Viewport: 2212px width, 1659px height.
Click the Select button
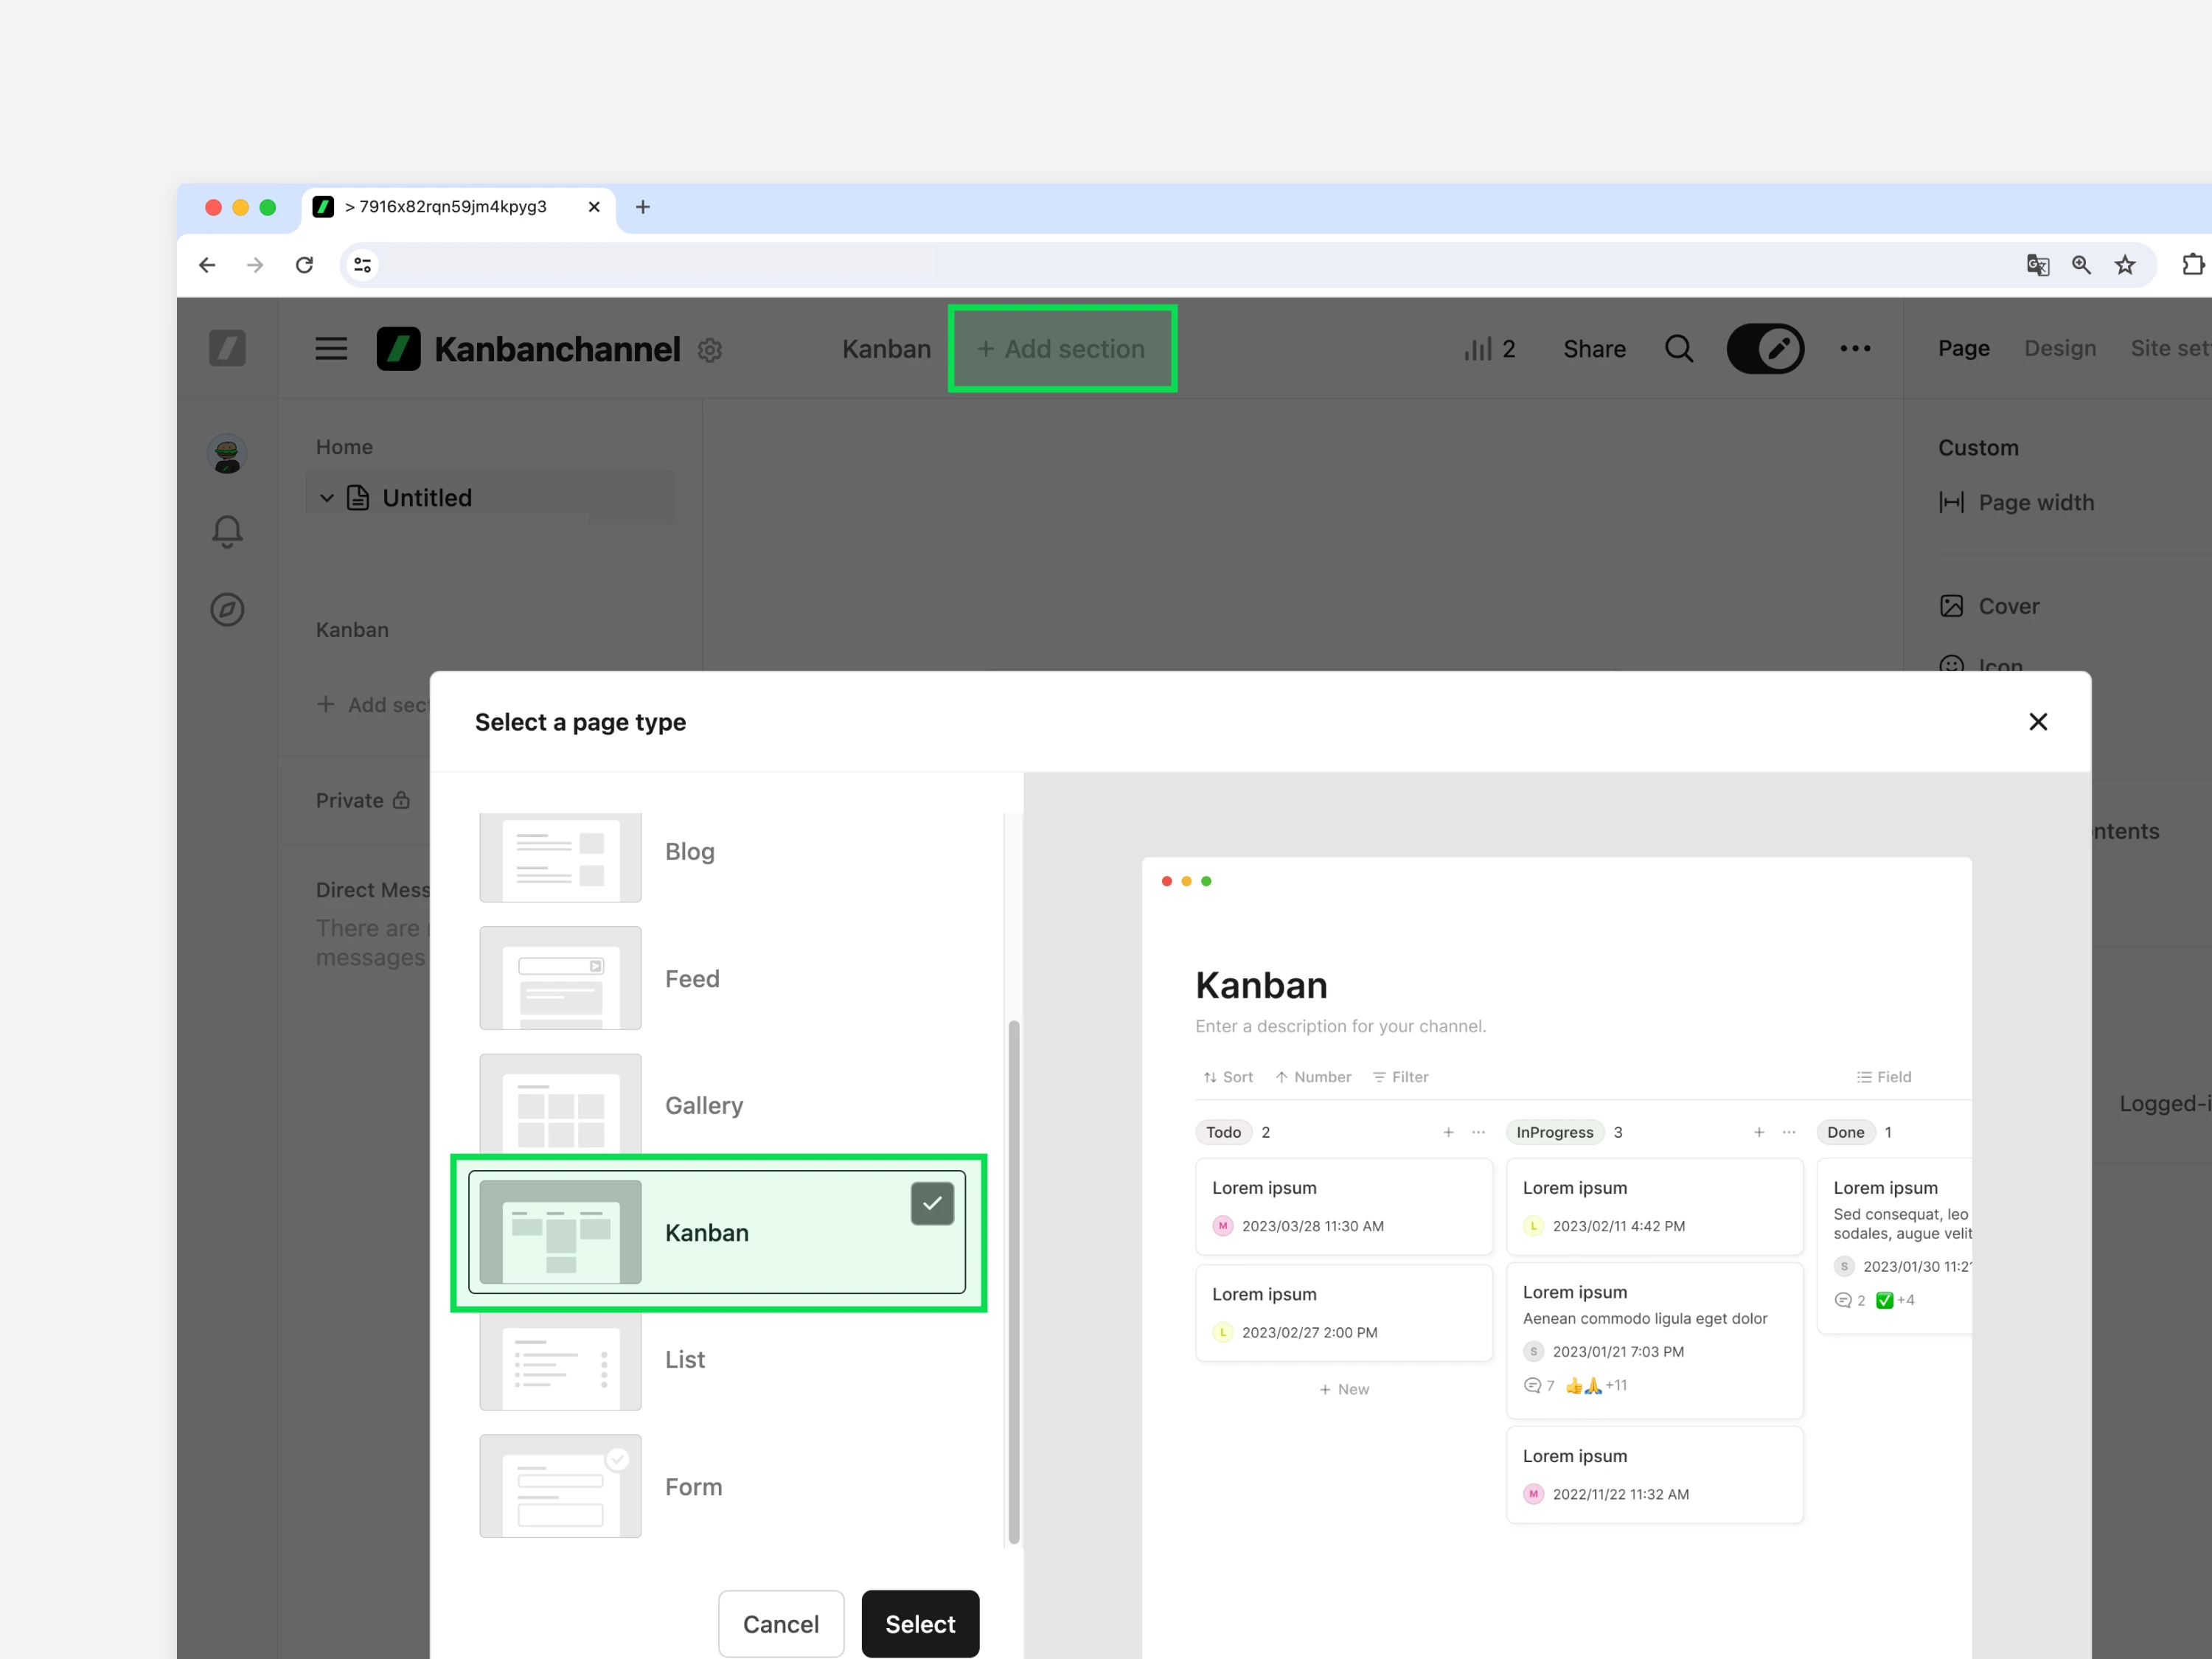tap(920, 1624)
